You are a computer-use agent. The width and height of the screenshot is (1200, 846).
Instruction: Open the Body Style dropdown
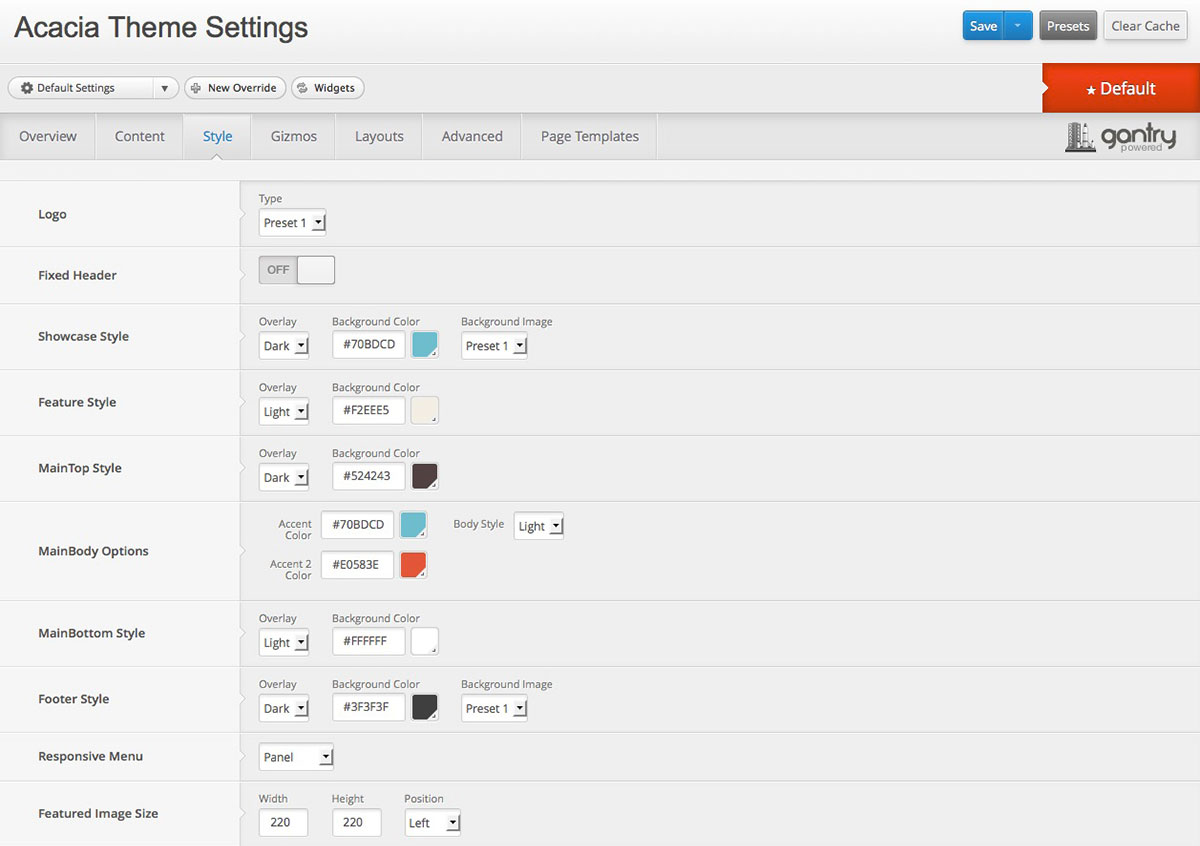point(539,526)
